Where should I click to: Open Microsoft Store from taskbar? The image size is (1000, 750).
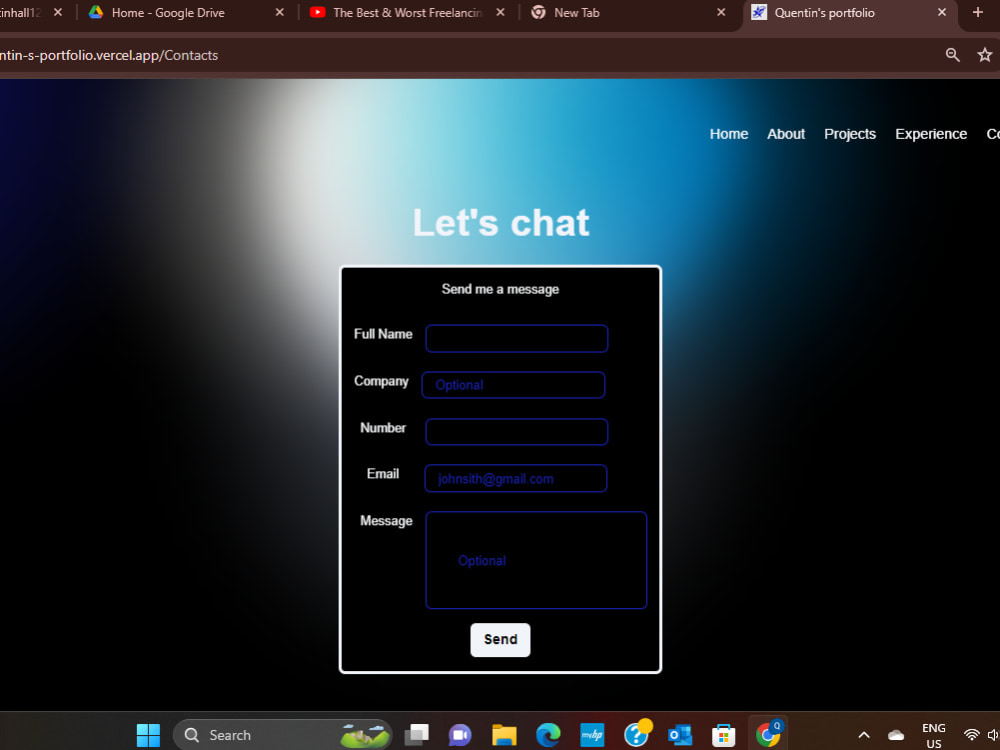723,735
